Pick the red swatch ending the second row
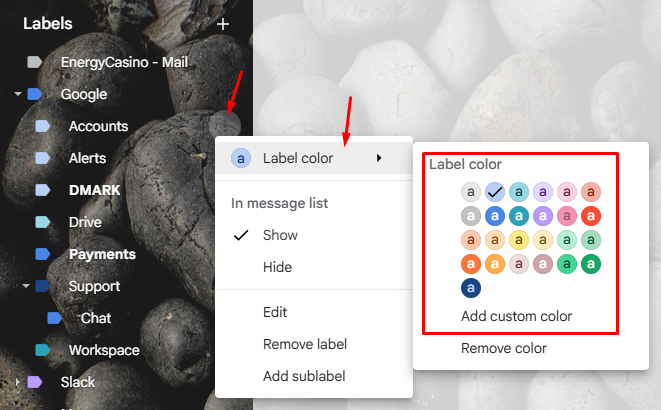The image size is (661, 410). click(591, 216)
